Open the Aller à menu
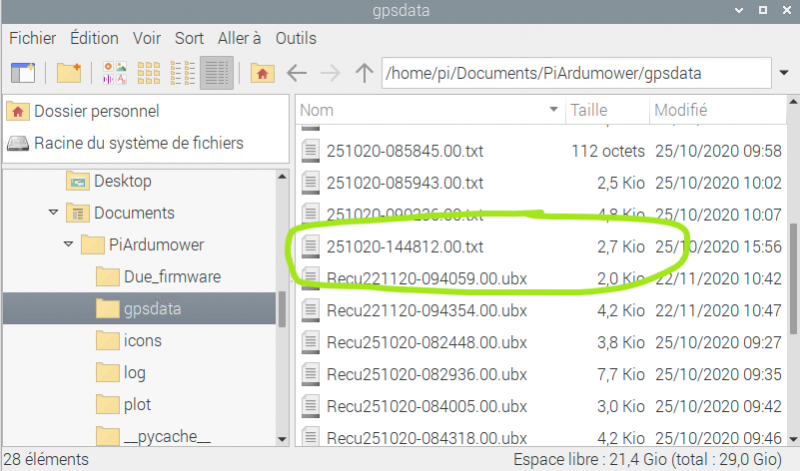The height and width of the screenshot is (471, 800). coord(239,38)
